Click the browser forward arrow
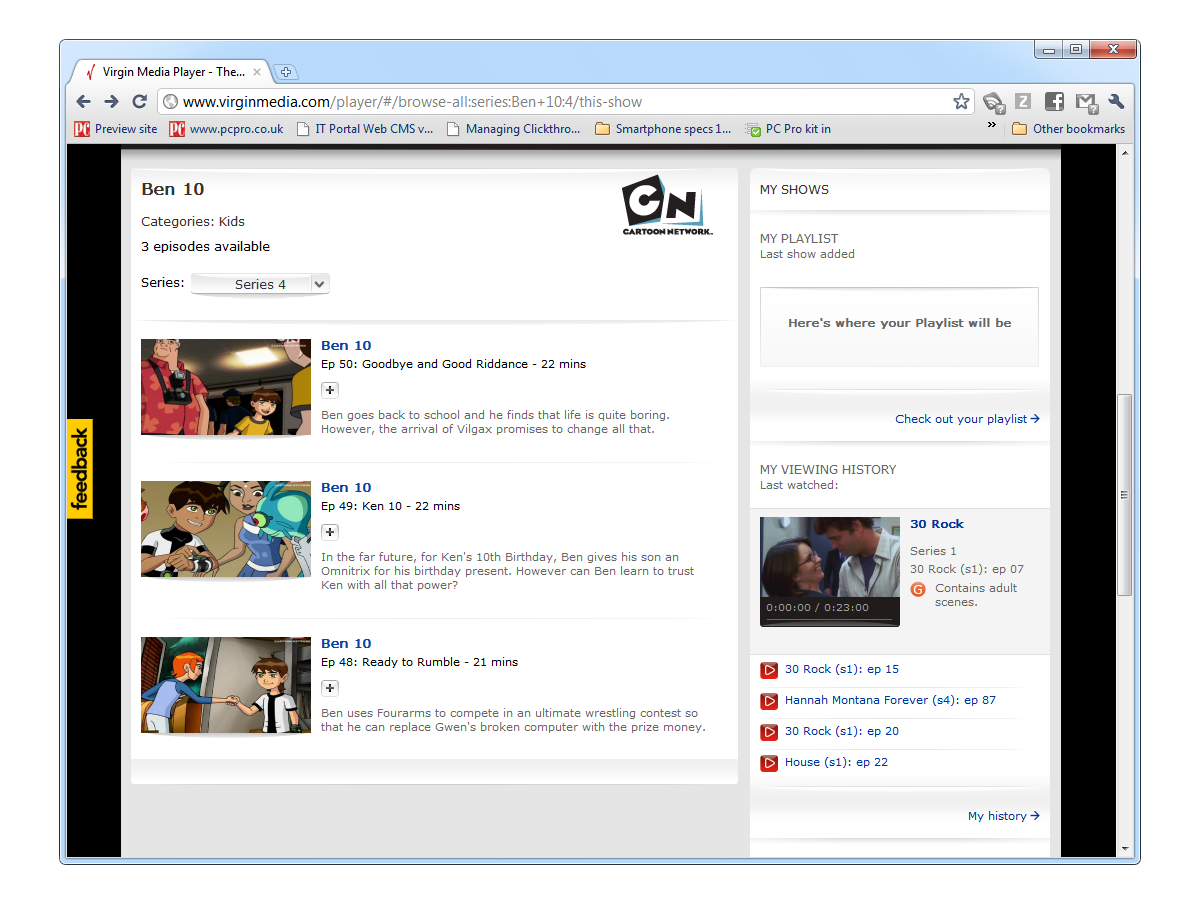 [111, 101]
